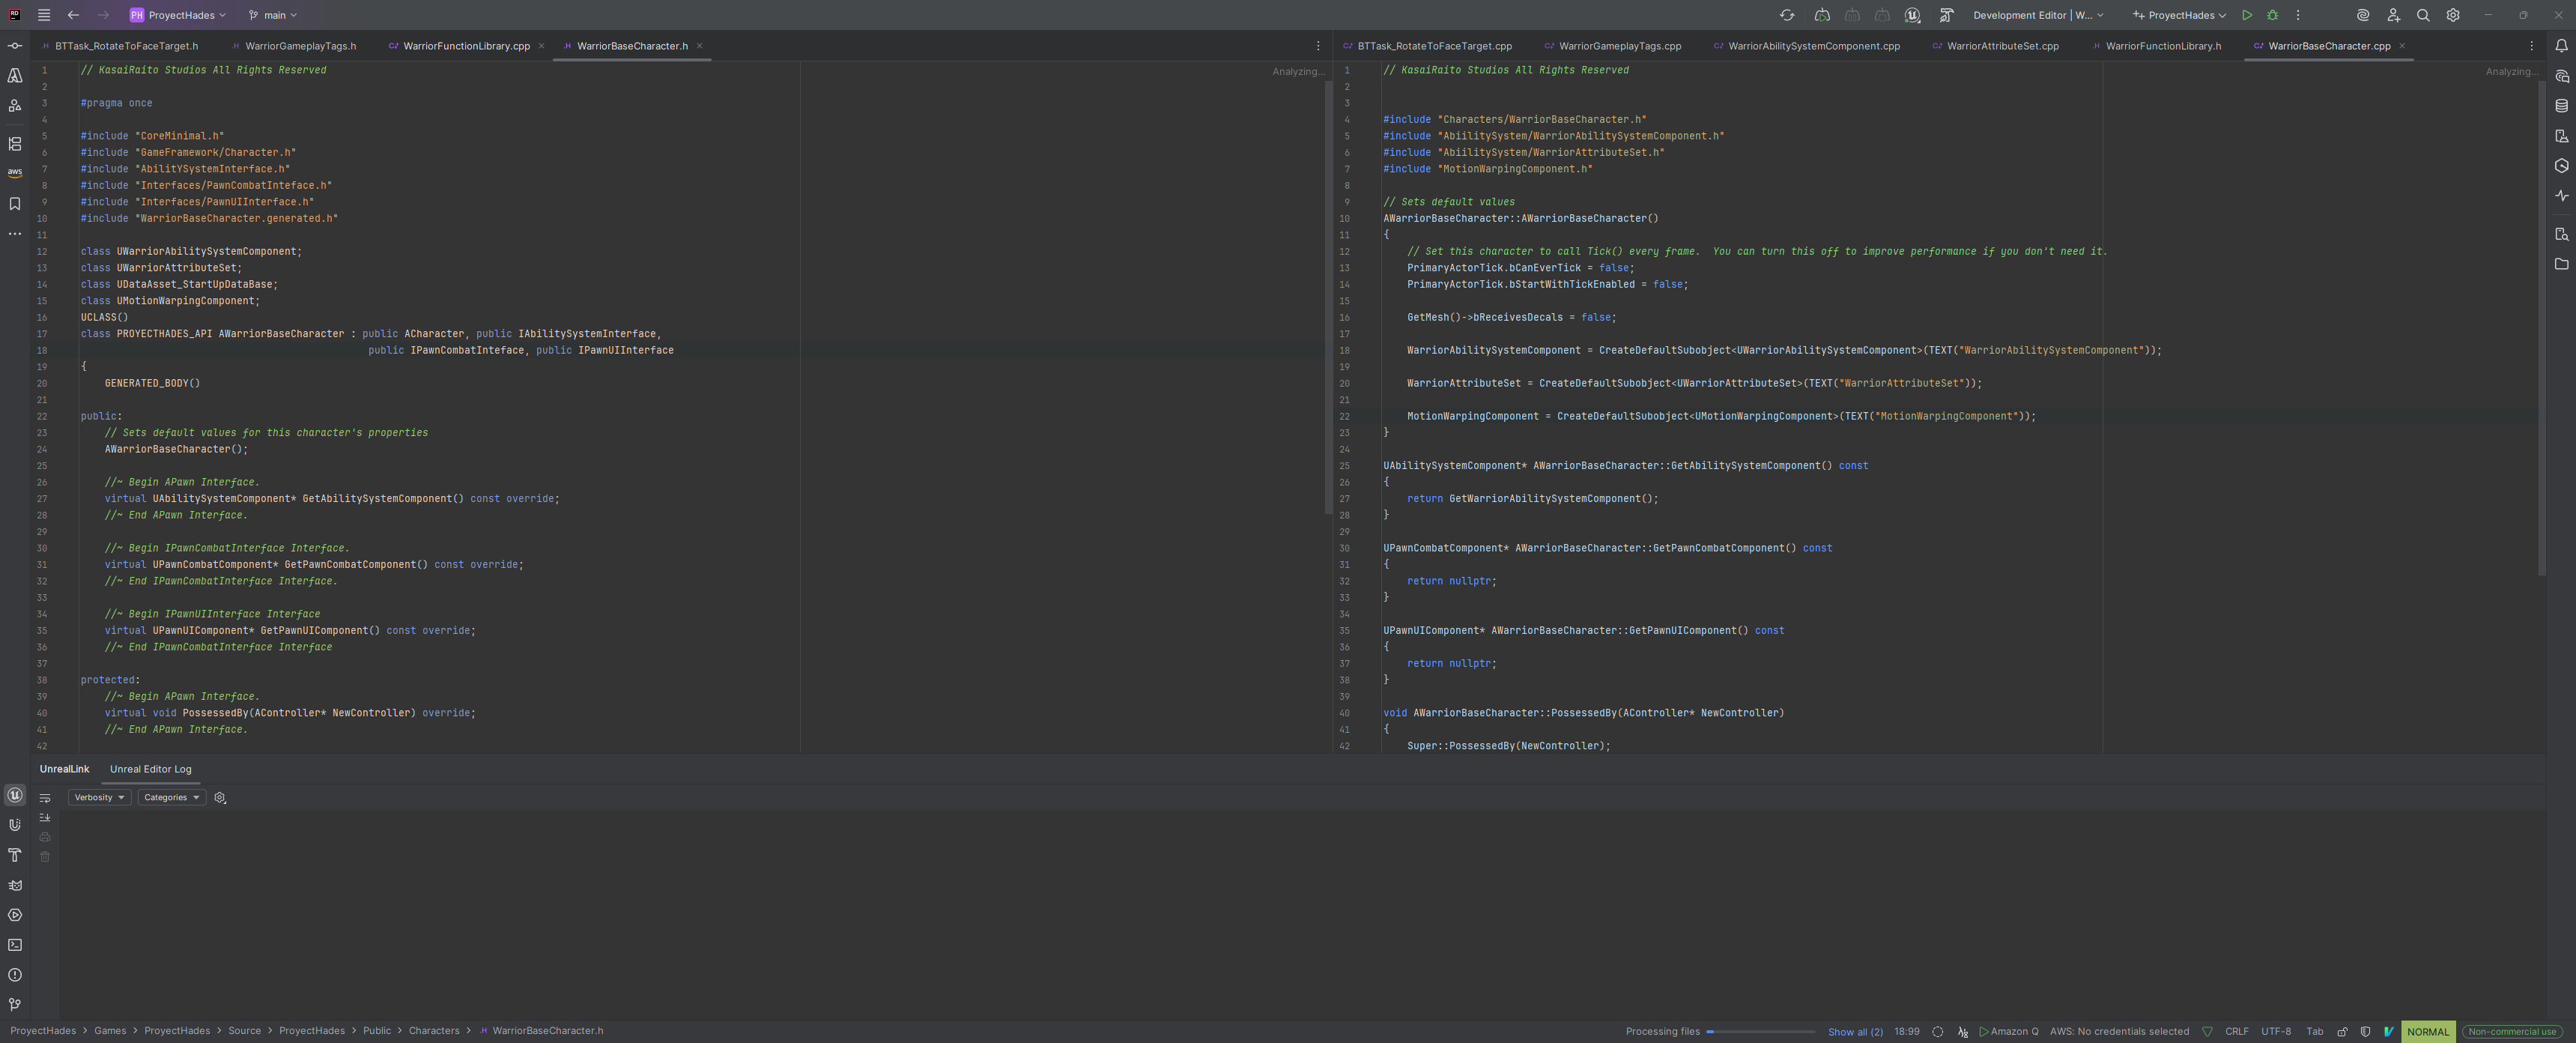Switch to the WarriorFunctionLibrary.cpp tab
This screenshot has height=1043, width=2576.
click(x=466, y=46)
